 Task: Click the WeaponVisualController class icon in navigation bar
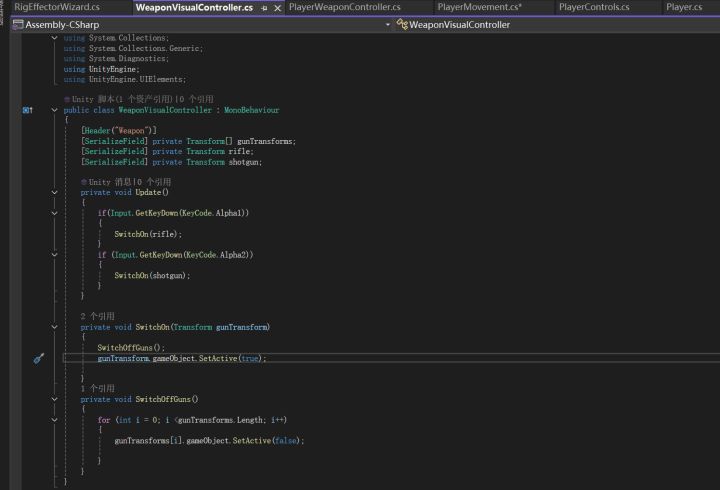pyautogui.click(x=402, y=24)
